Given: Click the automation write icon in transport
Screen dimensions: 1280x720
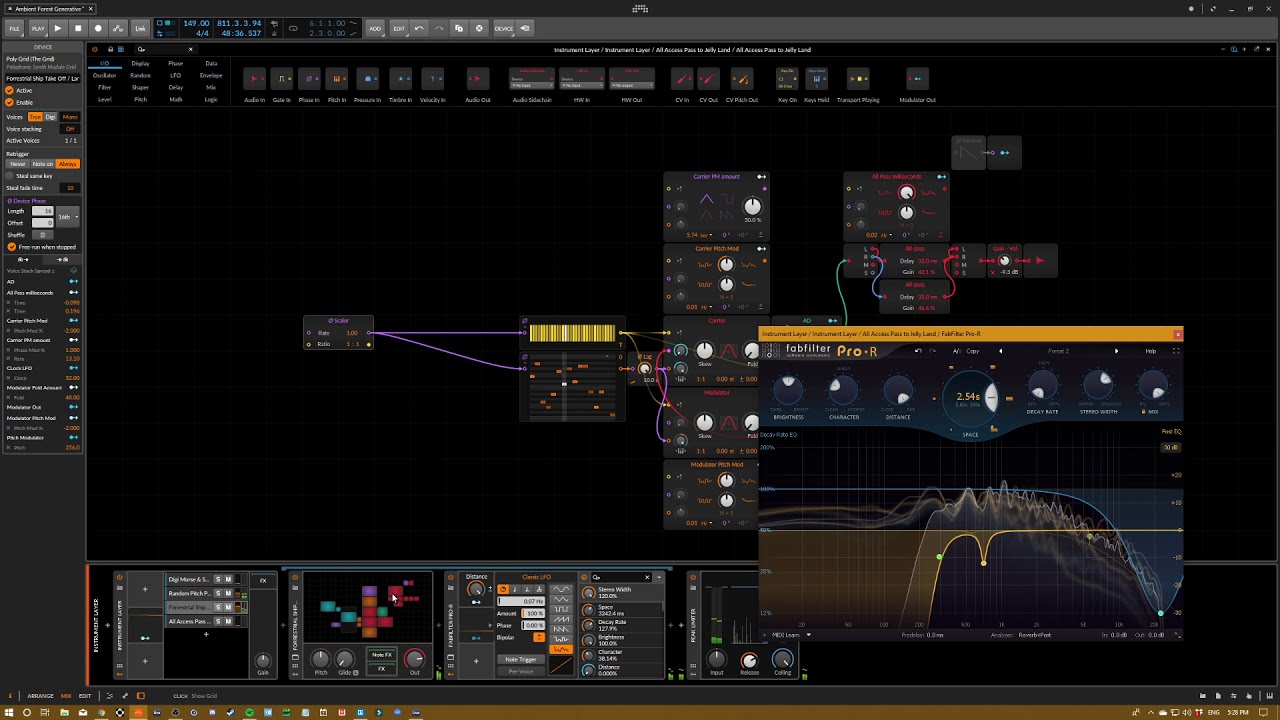Looking at the screenshot, I should (118, 28).
